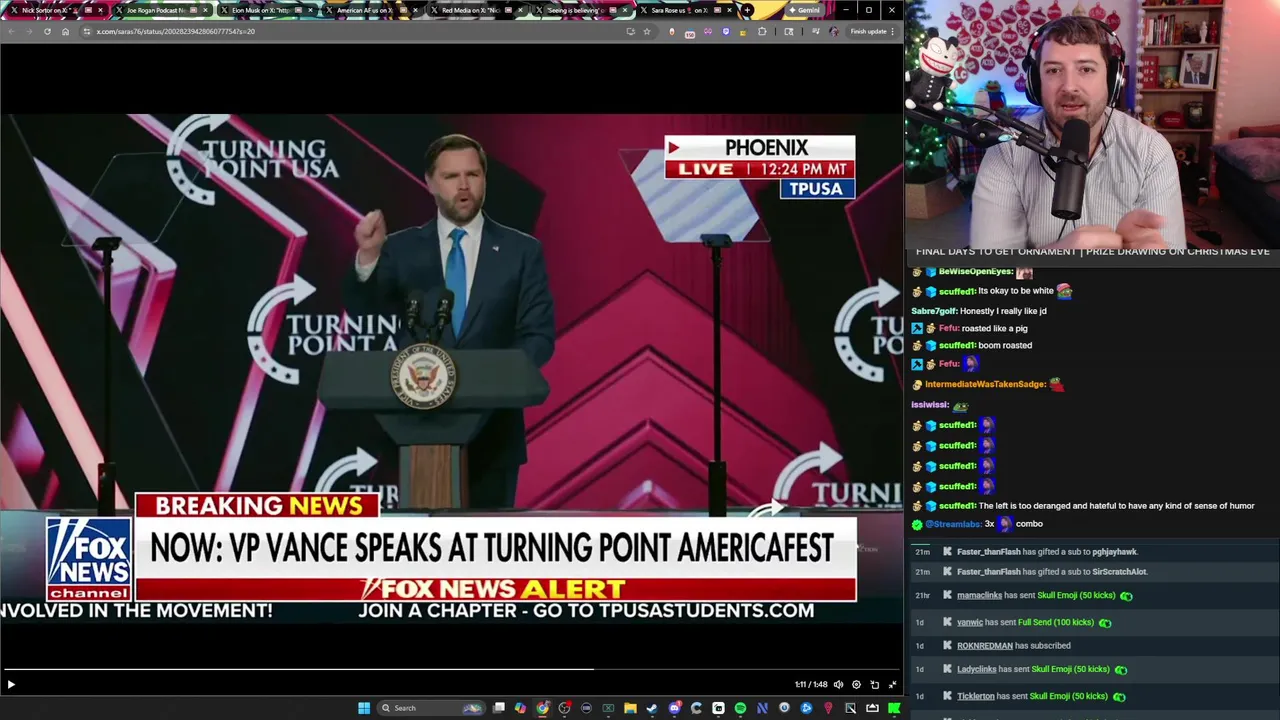The height and width of the screenshot is (720, 1280).
Task: Switch to the Joe Rogan Podcast tab
Action: point(160,10)
